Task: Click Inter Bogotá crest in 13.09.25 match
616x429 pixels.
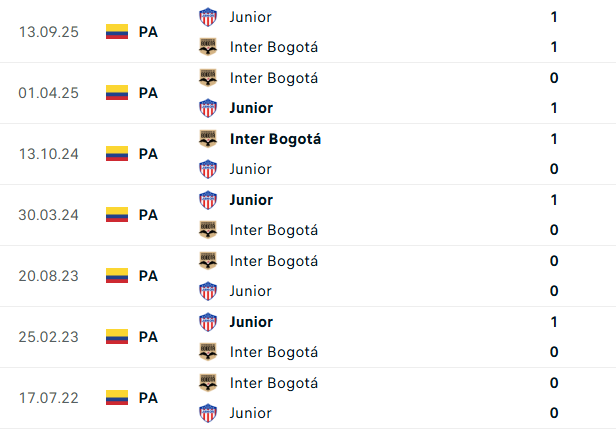Action: tap(208, 46)
